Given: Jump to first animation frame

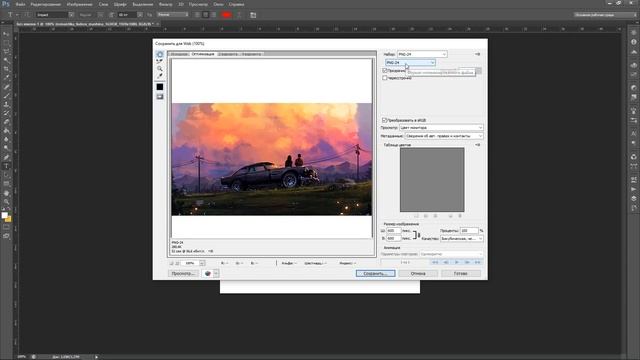Looking at the screenshot, I should click(435, 262).
